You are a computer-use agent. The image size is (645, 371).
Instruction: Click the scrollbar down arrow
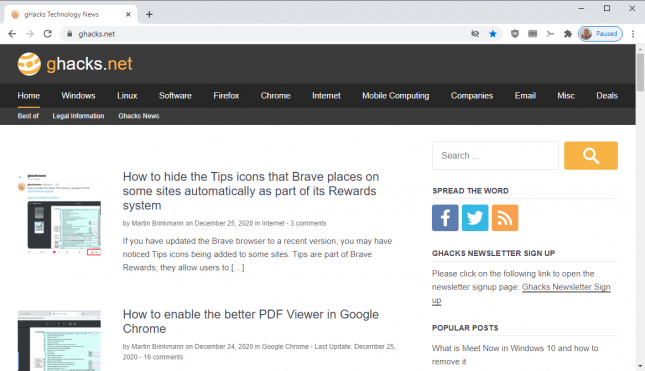640,366
